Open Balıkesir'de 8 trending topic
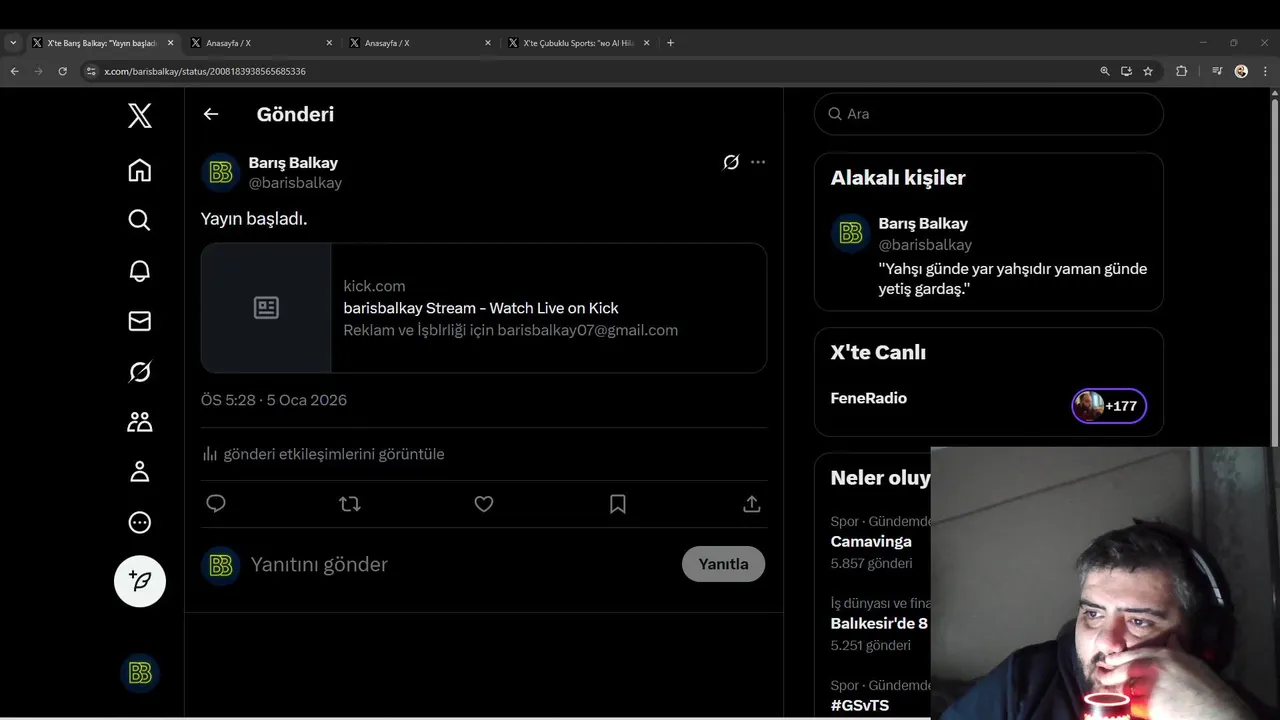The width and height of the screenshot is (1280, 720). (879, 624)
